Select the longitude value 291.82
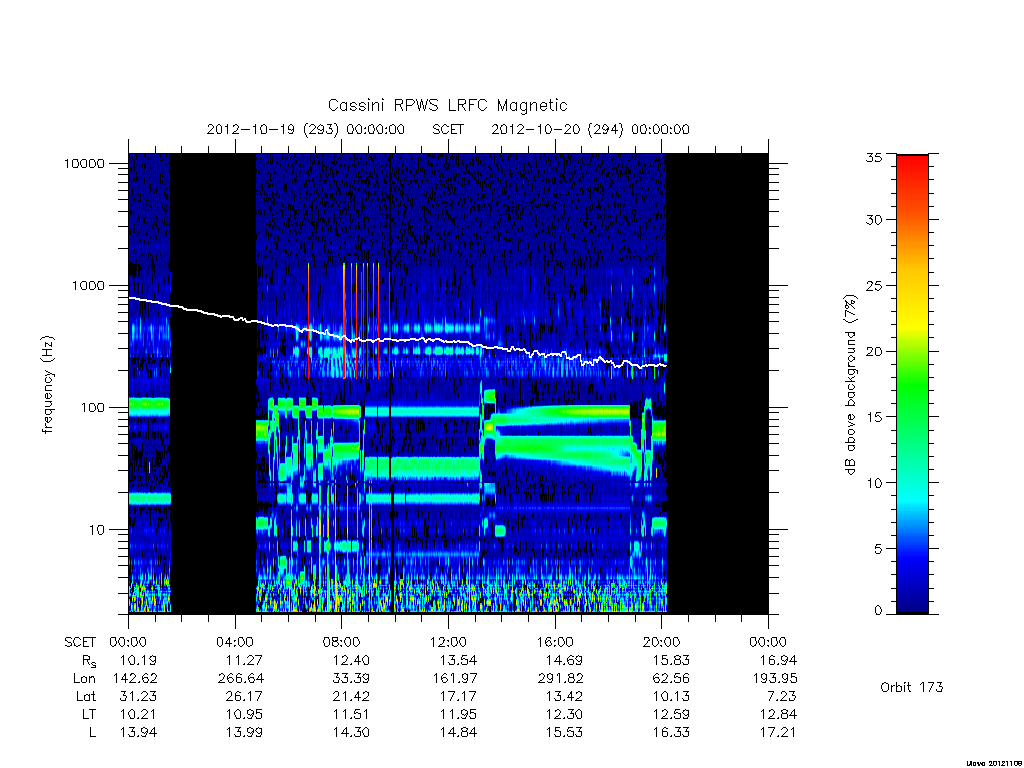Screen dimensions: 1024x768 [x=561, y=679]
